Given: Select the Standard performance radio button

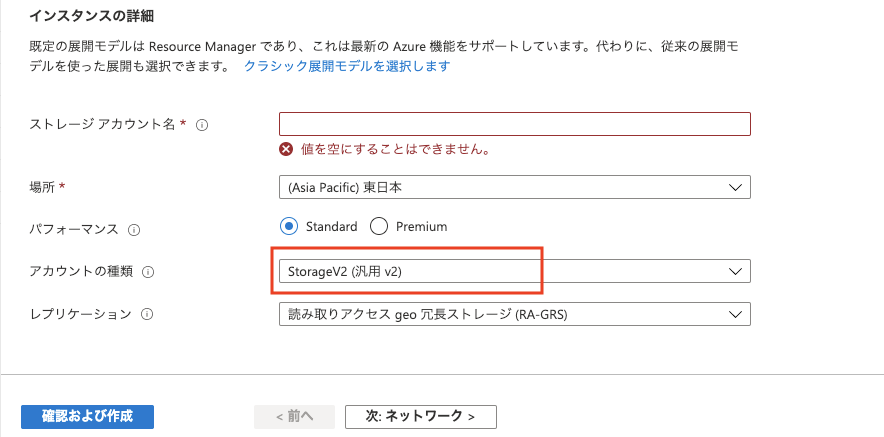Looking at the screenshot, I should (289, 227).
